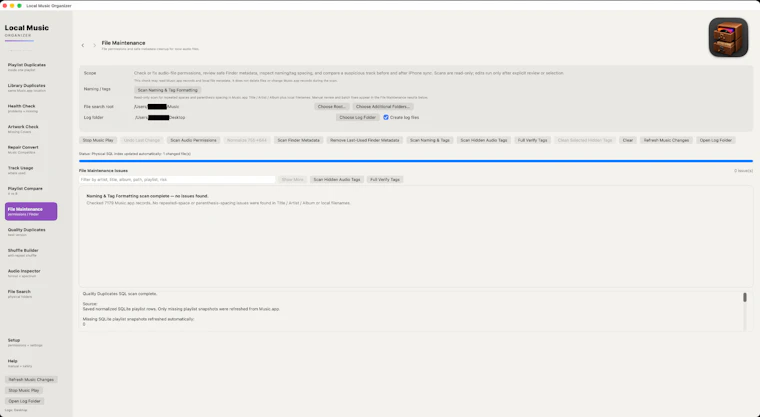This screenshot has height=417, width=760.
Task: Click the Show More button beside the filter
Action: coord(292,179)
